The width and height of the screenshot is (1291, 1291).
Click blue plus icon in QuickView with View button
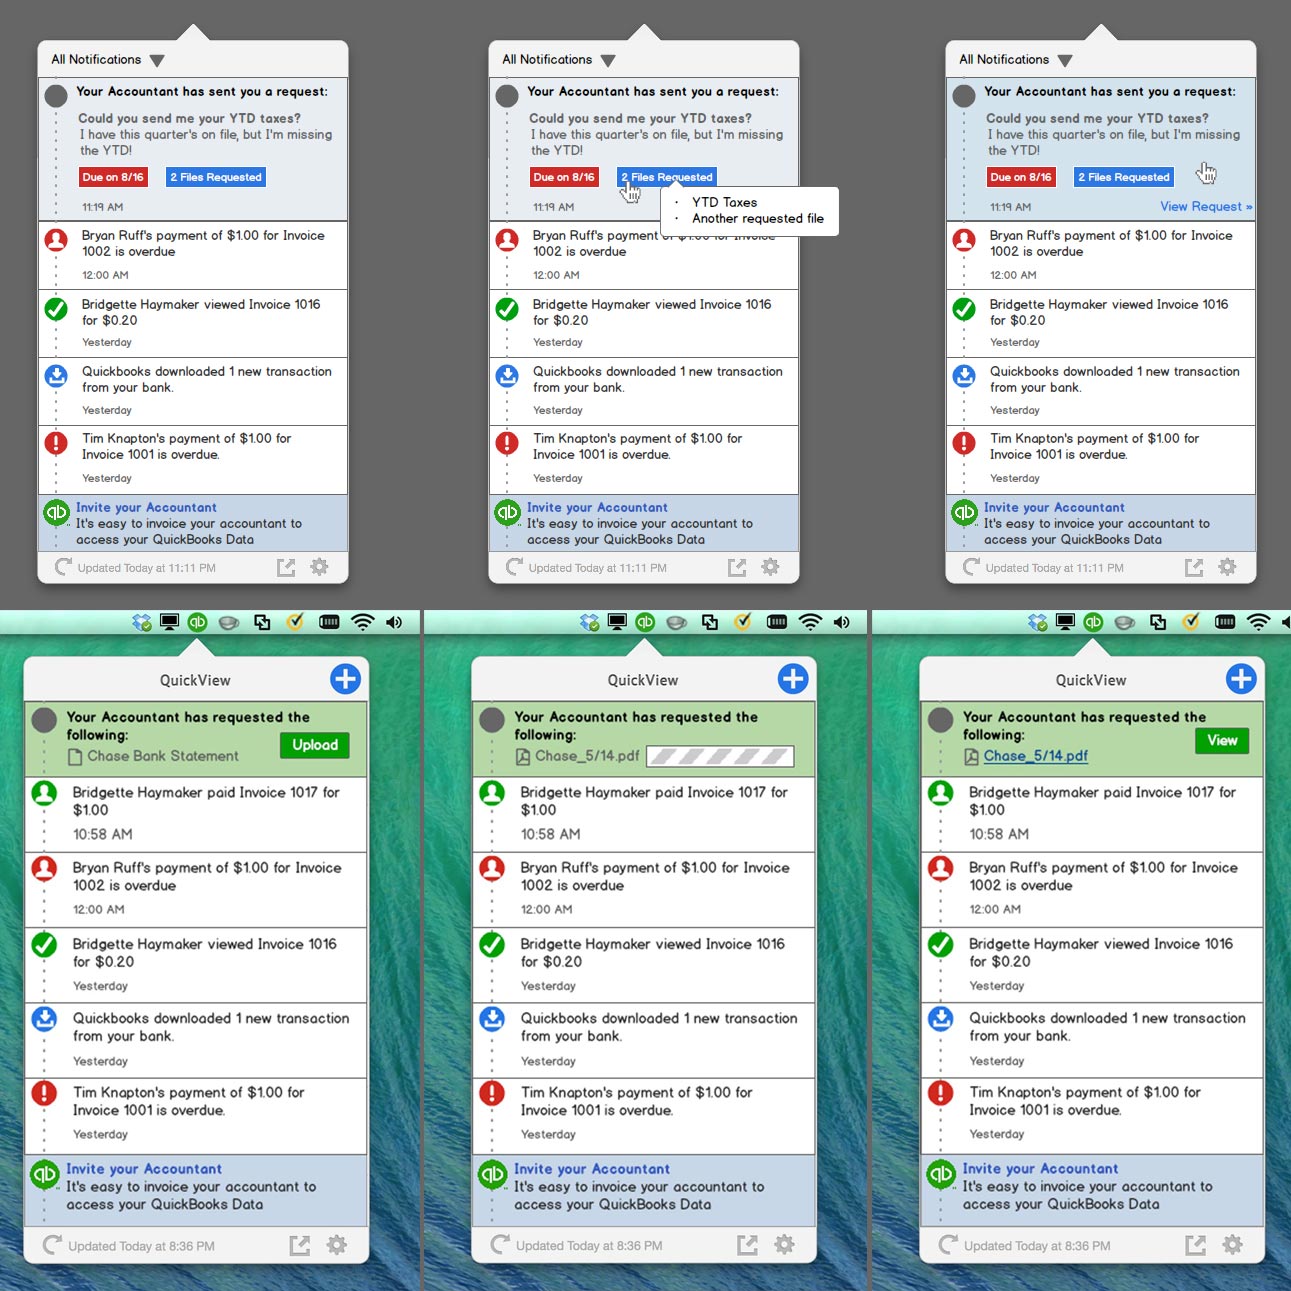pos(1241,679)
